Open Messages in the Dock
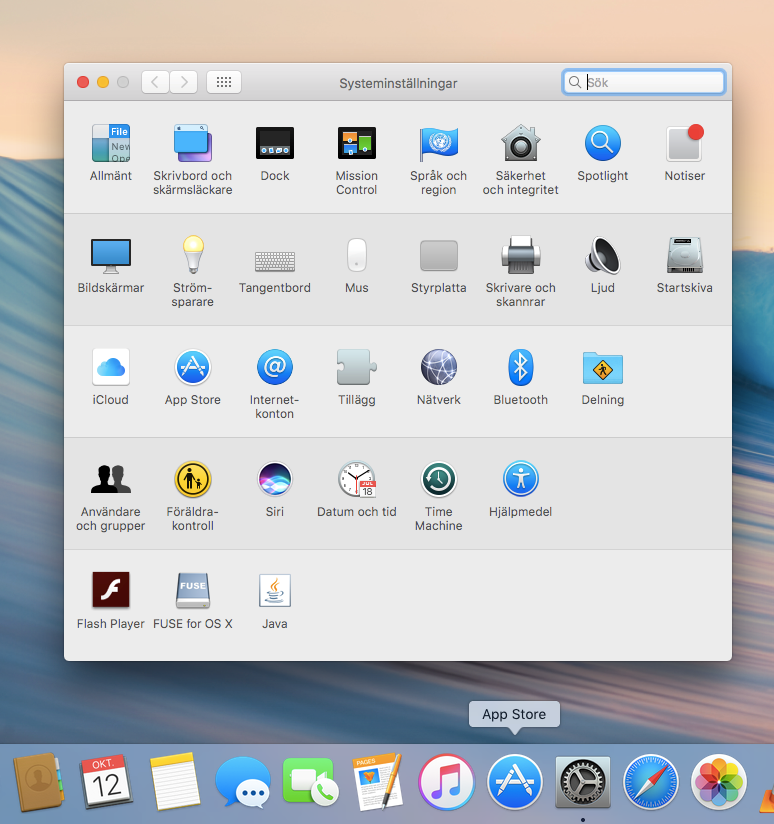This screenshot has height=824, width=774. pos(243,782)
